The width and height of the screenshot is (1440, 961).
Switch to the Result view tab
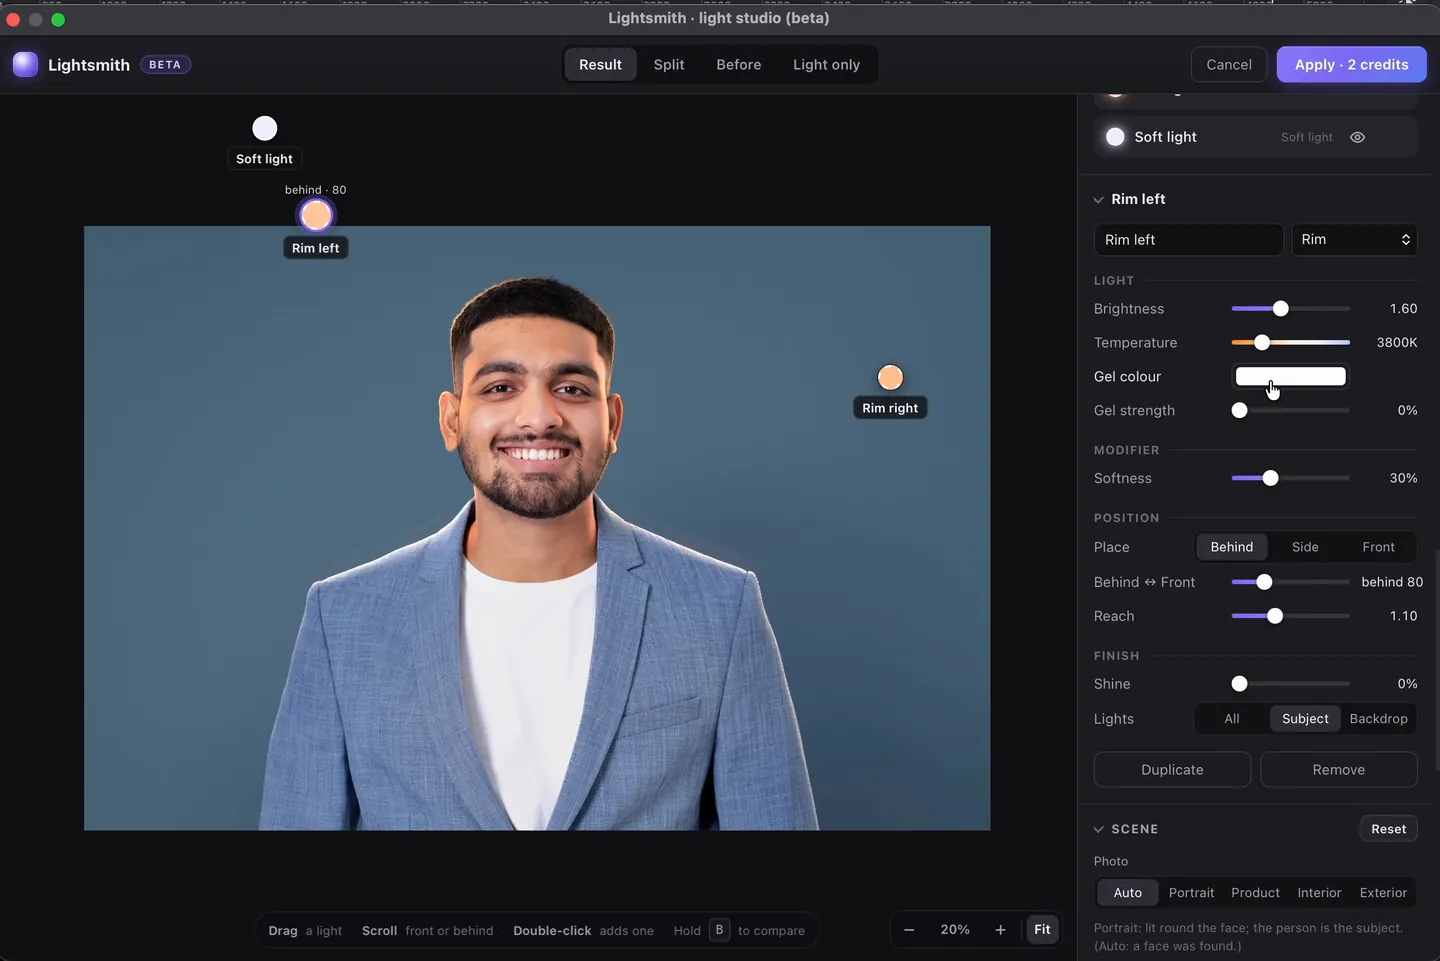pos(600,65)
